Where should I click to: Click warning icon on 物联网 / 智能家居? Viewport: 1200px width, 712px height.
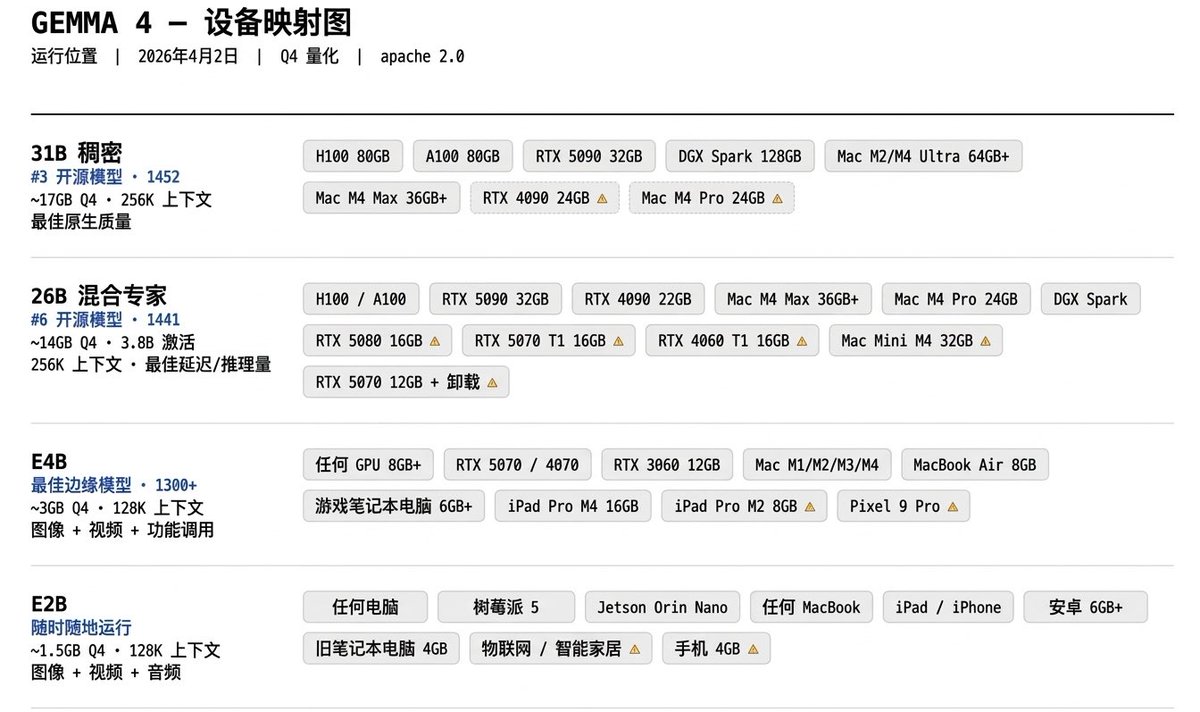pyautogui.click(x=635, y=649)
